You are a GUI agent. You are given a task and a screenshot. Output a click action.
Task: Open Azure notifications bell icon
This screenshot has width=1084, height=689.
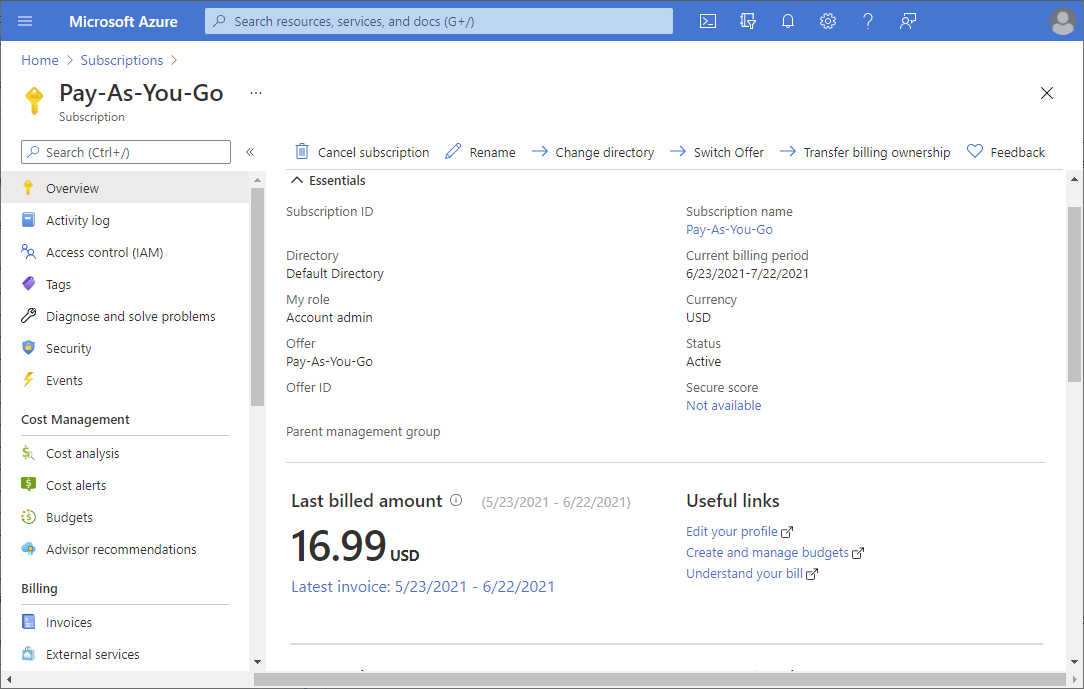tap(788, 20)
